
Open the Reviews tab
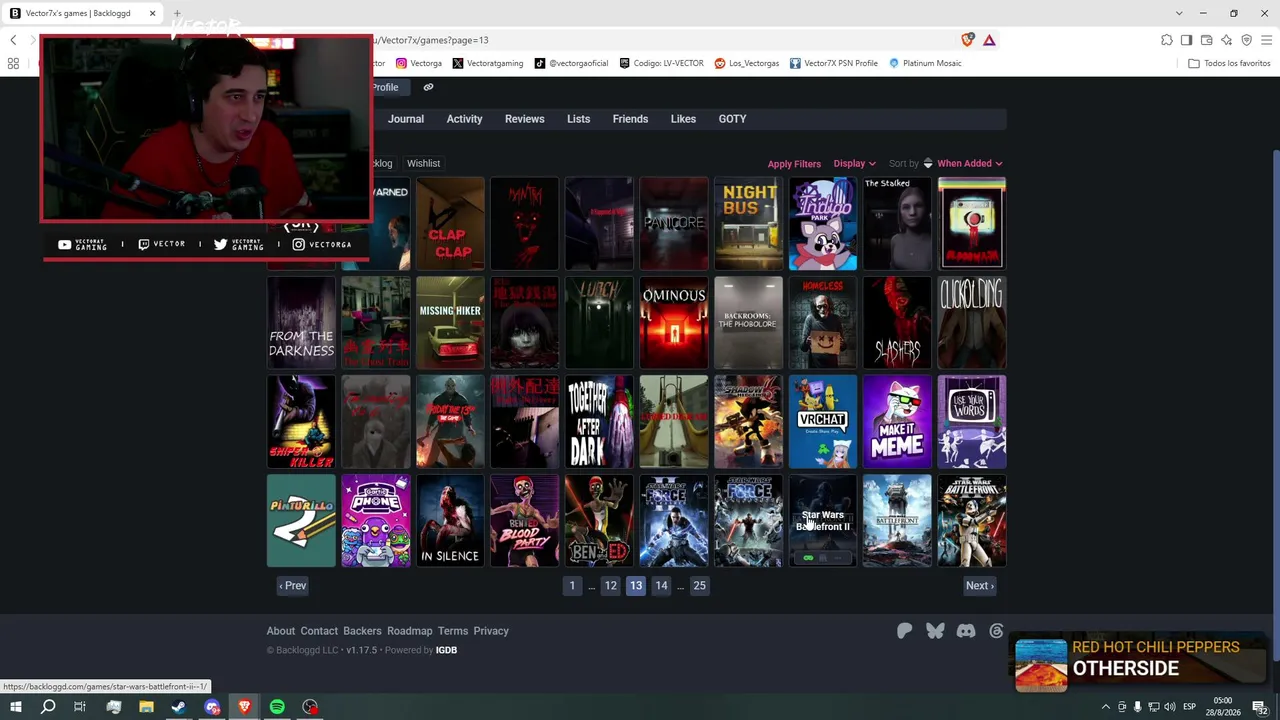point(525,119)
